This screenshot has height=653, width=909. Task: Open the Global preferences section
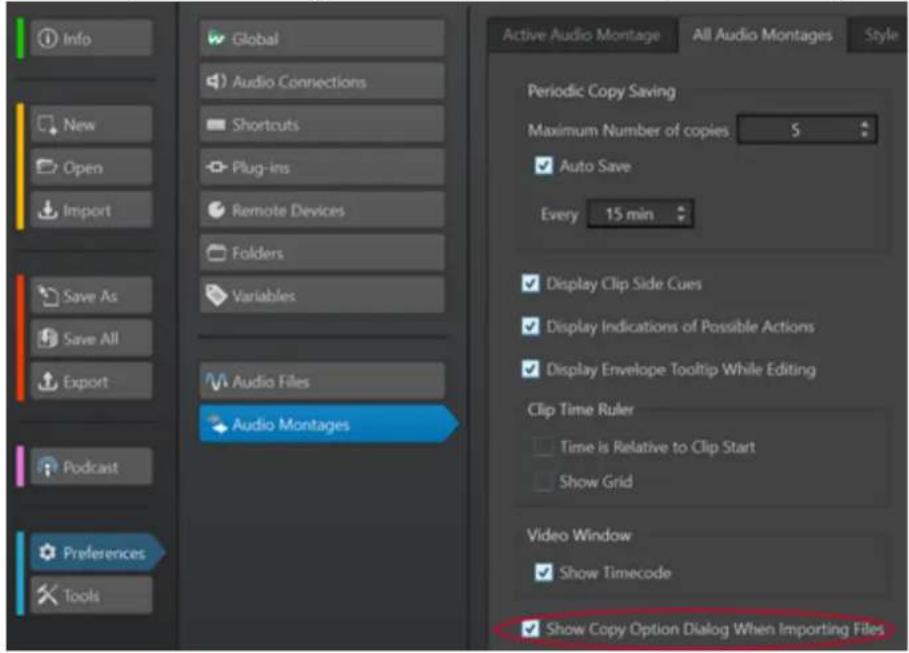[x=322, y=38]
